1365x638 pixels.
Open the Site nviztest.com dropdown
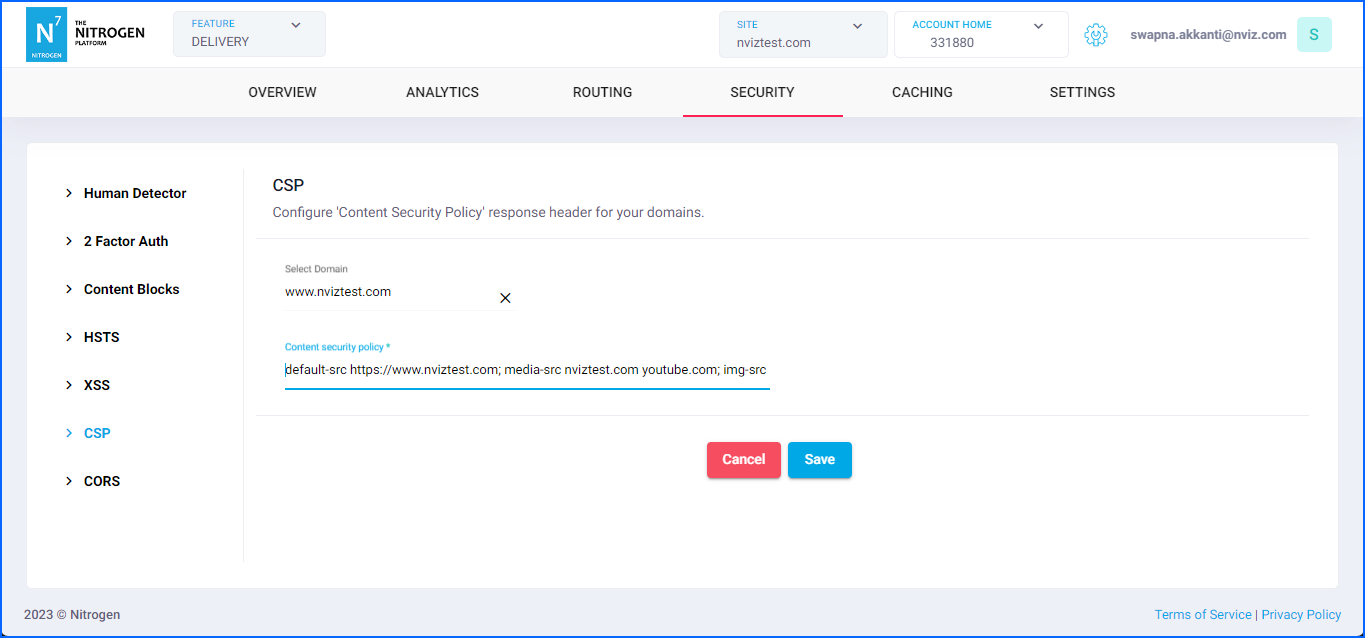pos(802,34)
